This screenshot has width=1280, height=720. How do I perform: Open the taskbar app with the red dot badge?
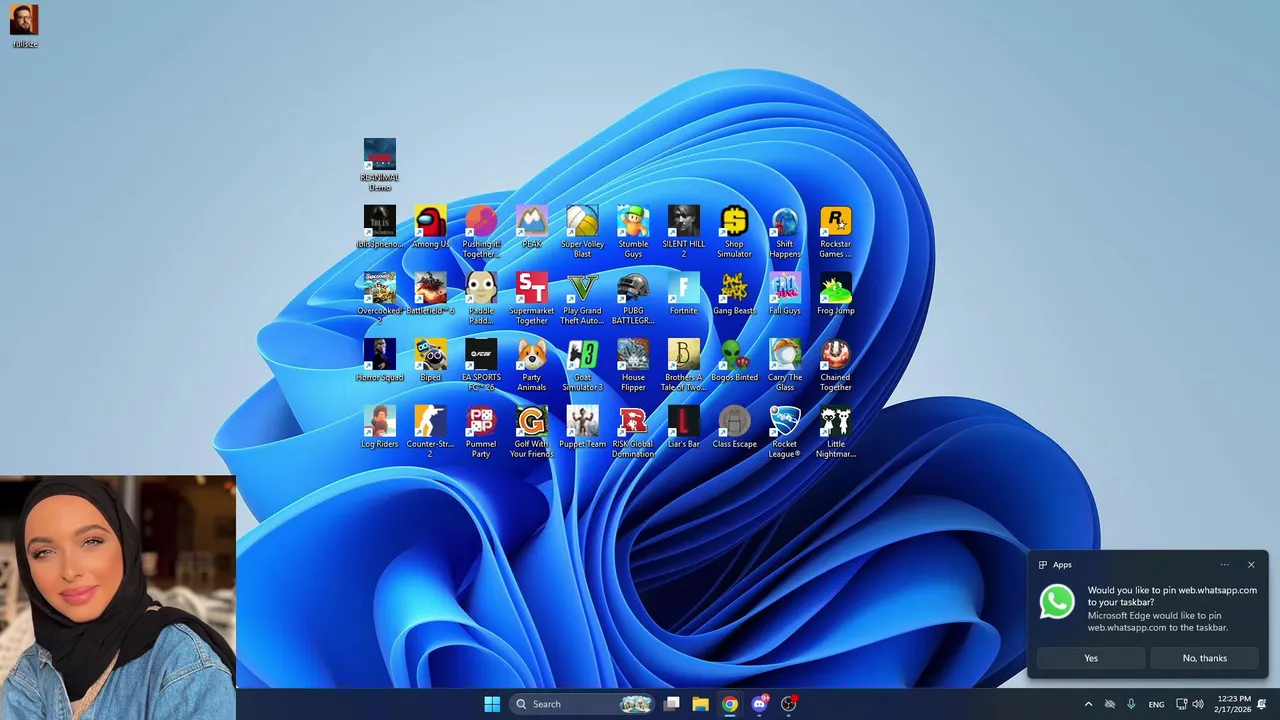coord(788,704)
